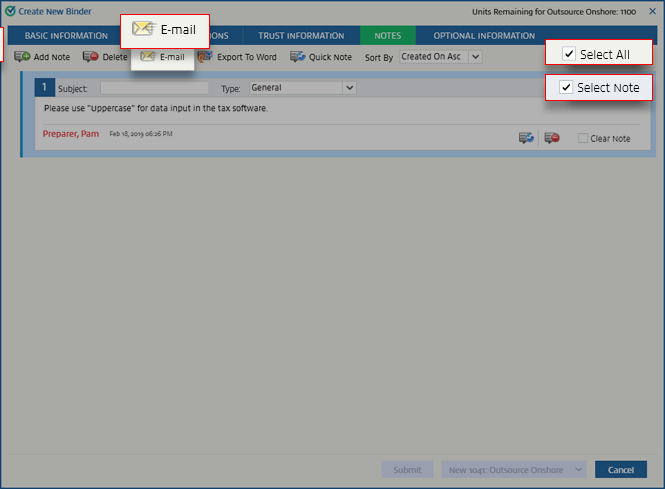Toggle the Select Note checkbox
The width and height of the screenshot is (665, 489).
point(566,87)
